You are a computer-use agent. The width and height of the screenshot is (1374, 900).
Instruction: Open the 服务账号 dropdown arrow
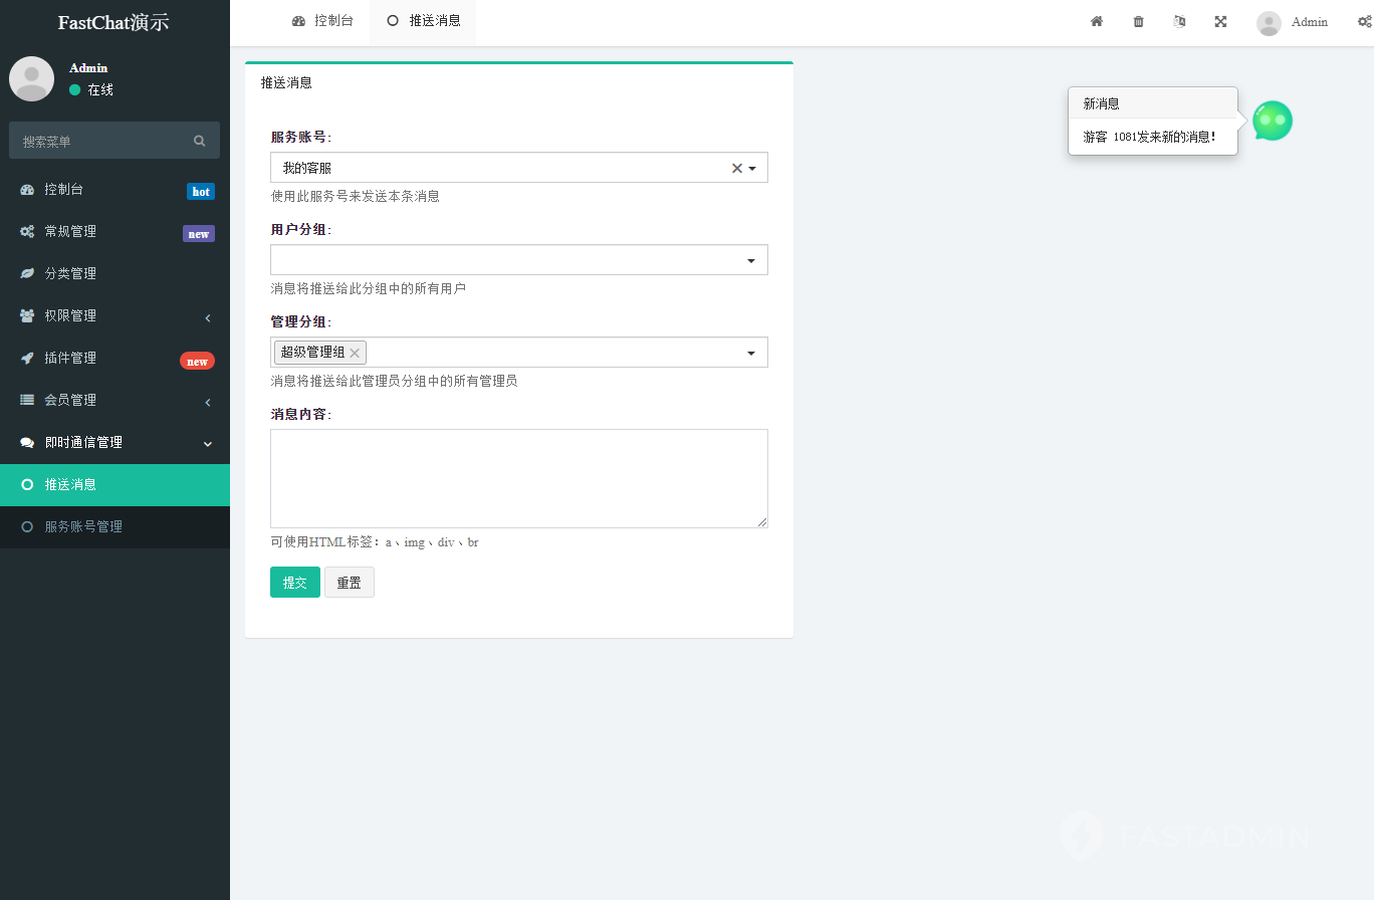click(x=753, y=168)
